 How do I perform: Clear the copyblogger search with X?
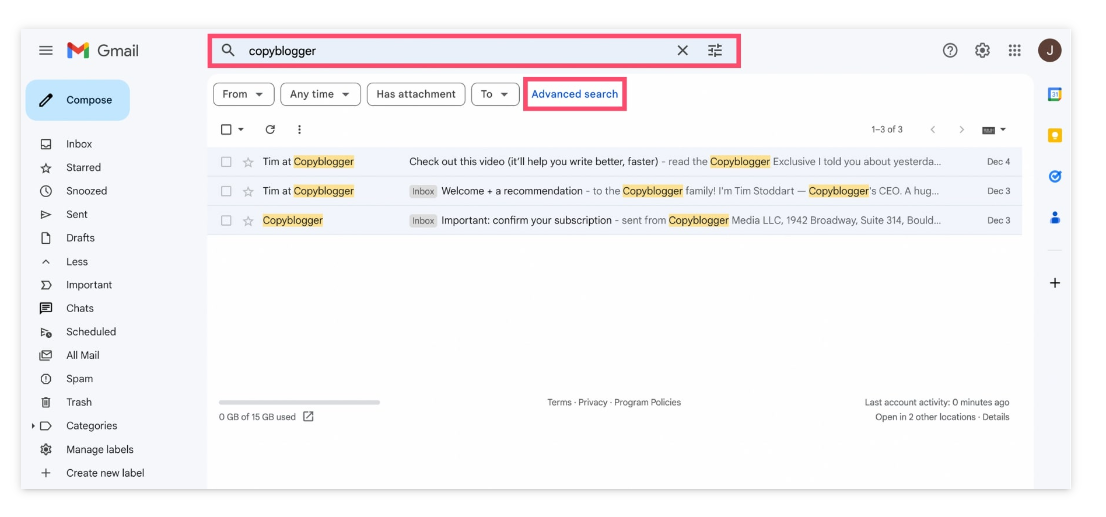point(682,51)
